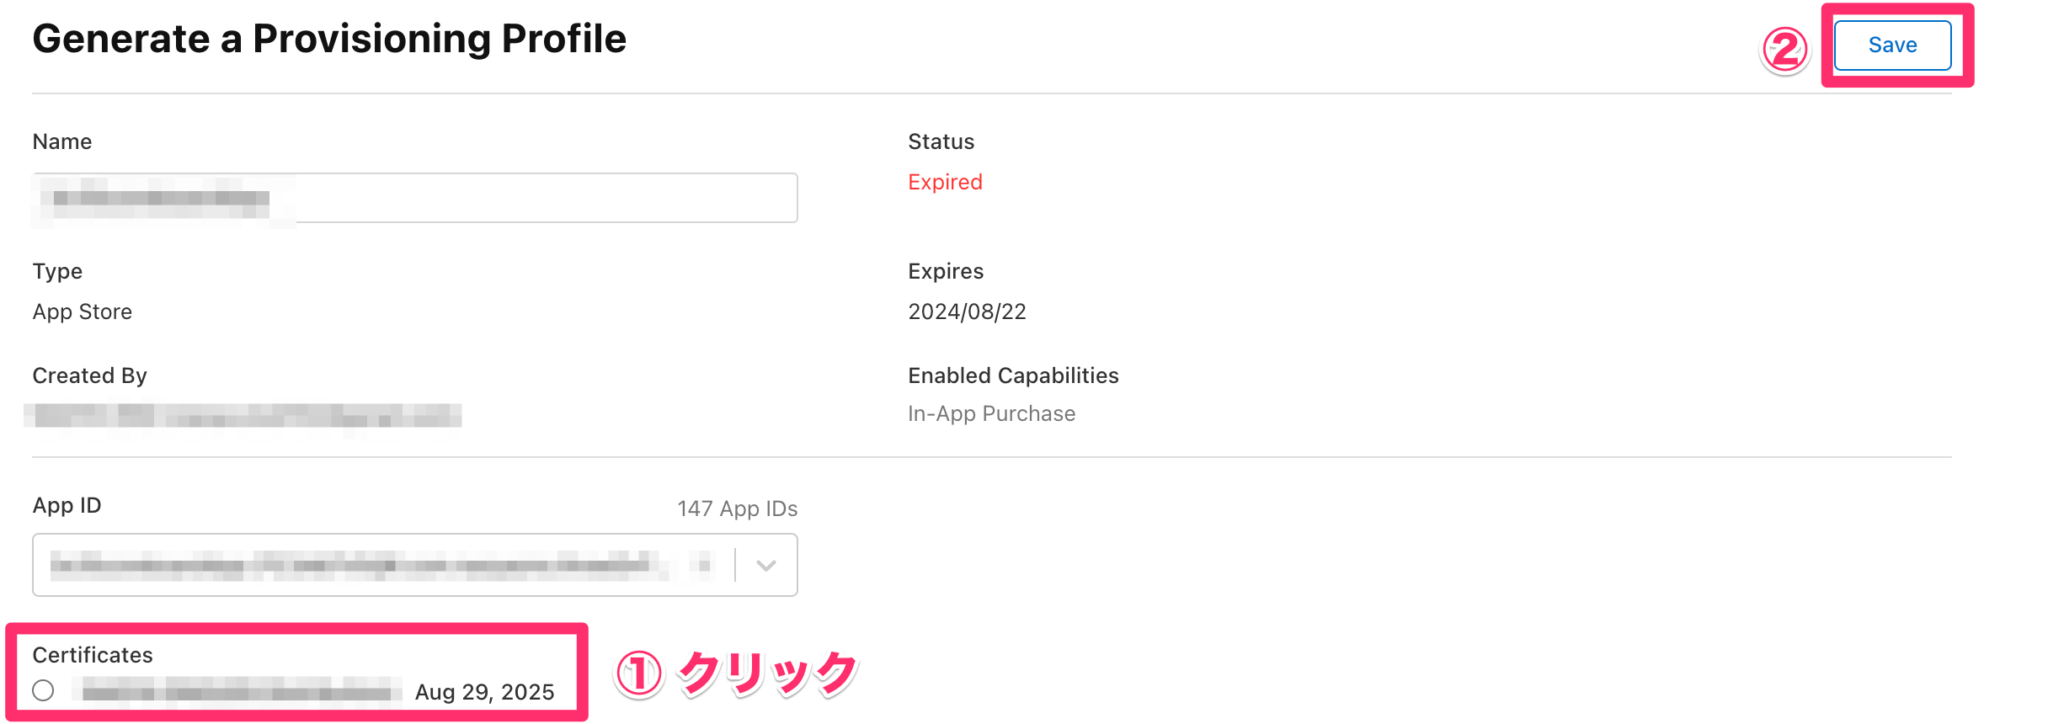Click the Expires date 2024/08/22

(x=966, y=311)
